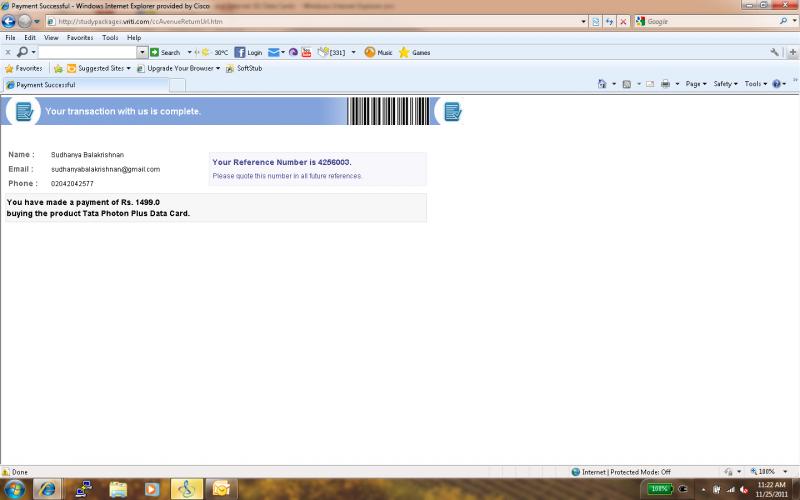This screenshot has width=800, height=500.
Task: Open the Suggested Sites dropdown
Action: (x=99, y=68)
